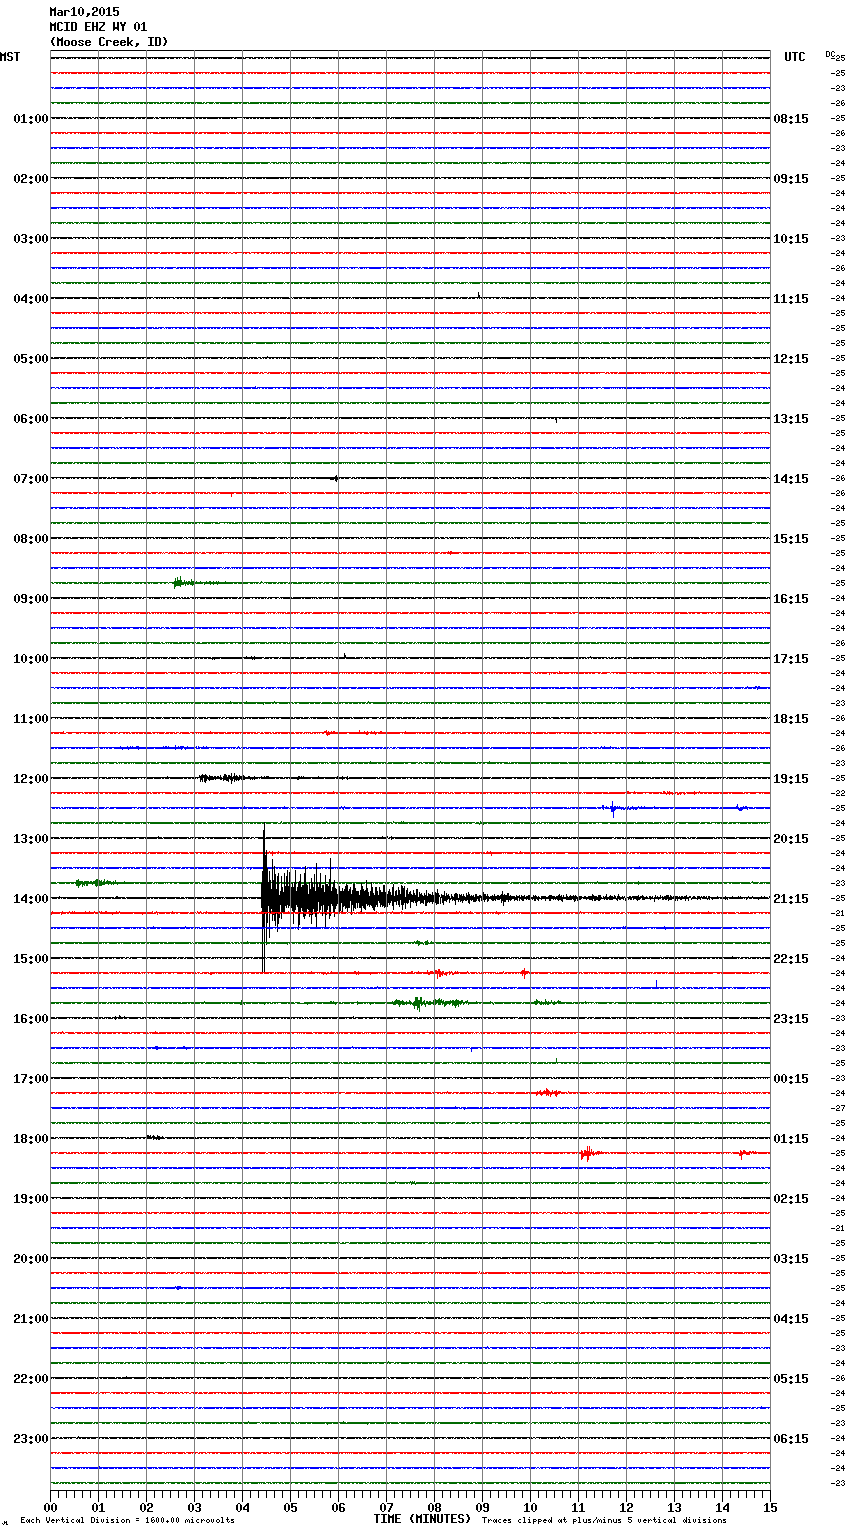The height and width of the screenshot is (1534, 850).
Task: Click minute 10 on the bottom axis
Action: click(x=530, y=1507)
